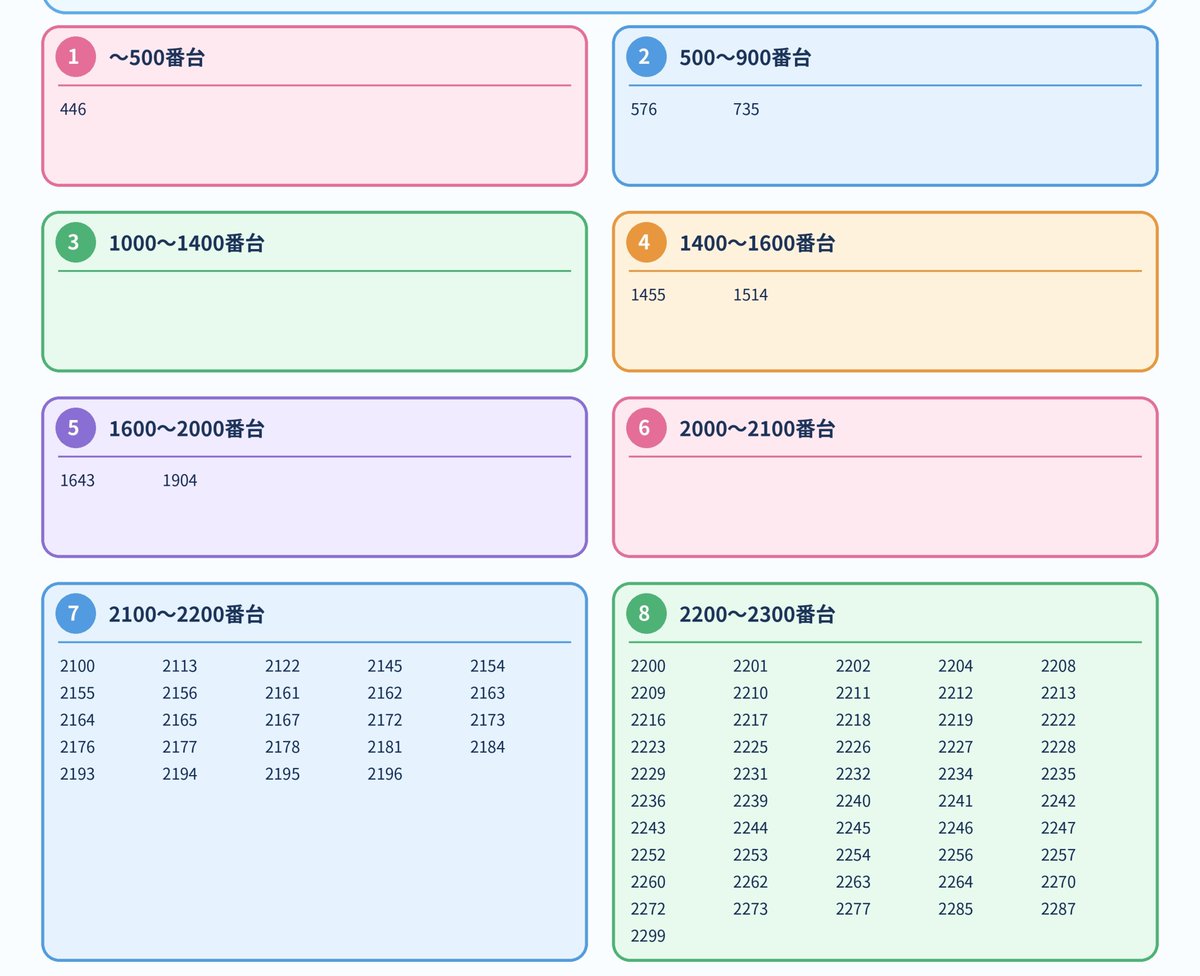1200x976 pixels.
Task: Click number 2287
Action: click(1058, 909)
